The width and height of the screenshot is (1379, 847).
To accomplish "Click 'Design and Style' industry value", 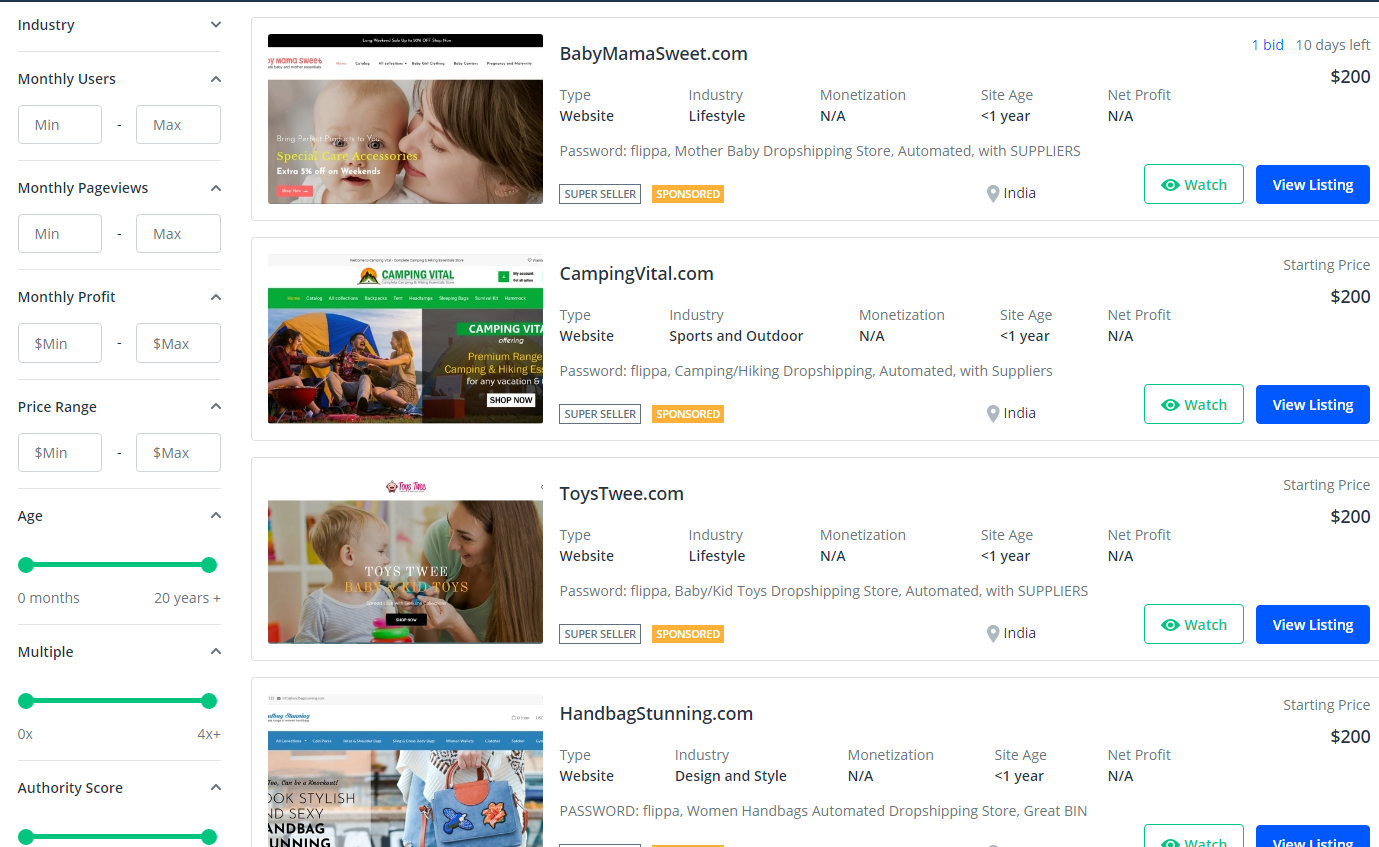I will (x=731, y=776).
